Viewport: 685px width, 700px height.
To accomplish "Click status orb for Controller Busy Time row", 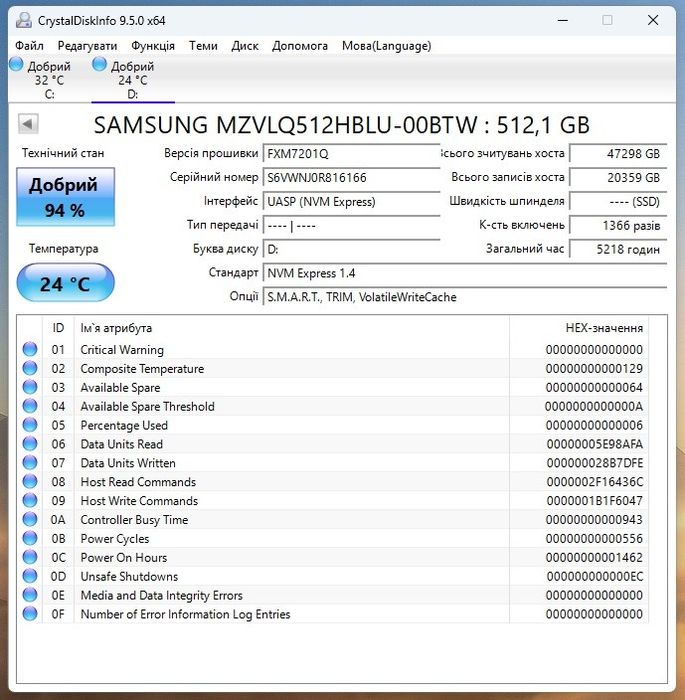I will (x=30, y=519).
